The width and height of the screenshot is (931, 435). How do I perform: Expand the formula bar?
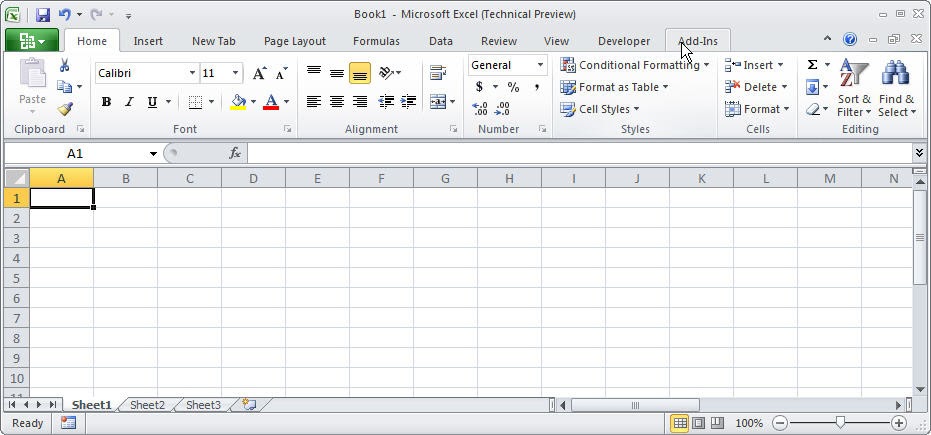[x=919, y=154]
